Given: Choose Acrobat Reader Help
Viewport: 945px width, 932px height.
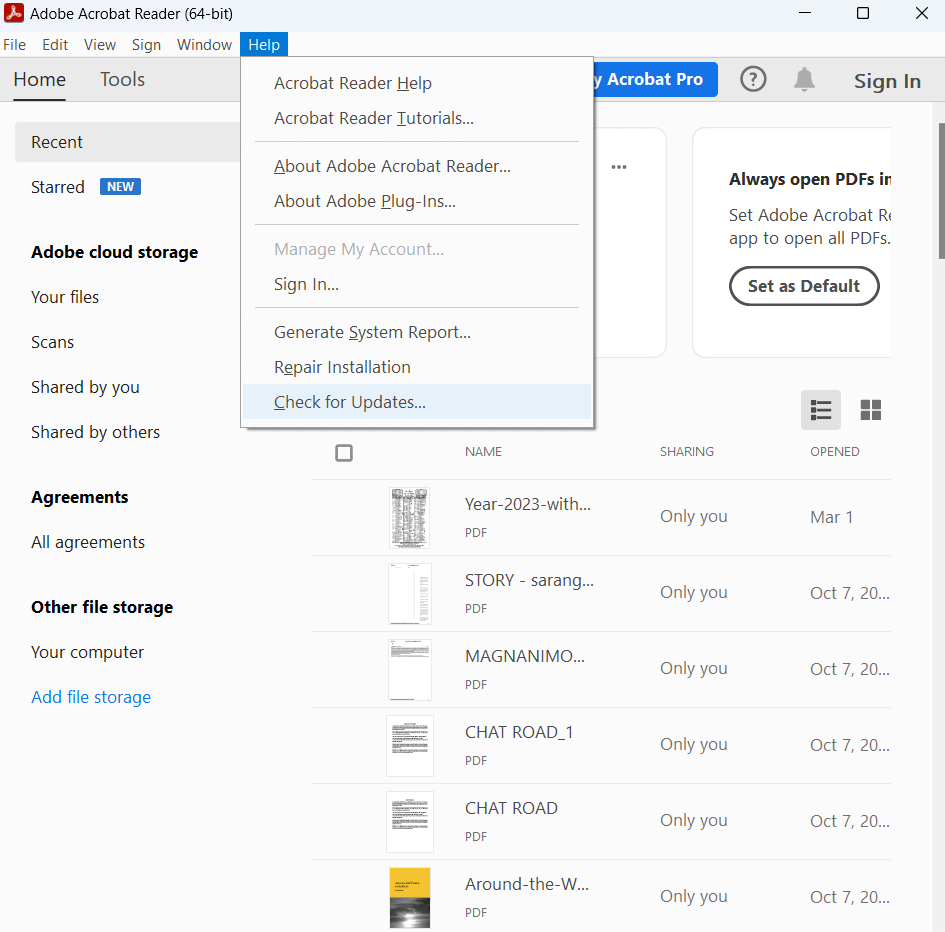Looking at the screenshot, I should click(417, 83).
